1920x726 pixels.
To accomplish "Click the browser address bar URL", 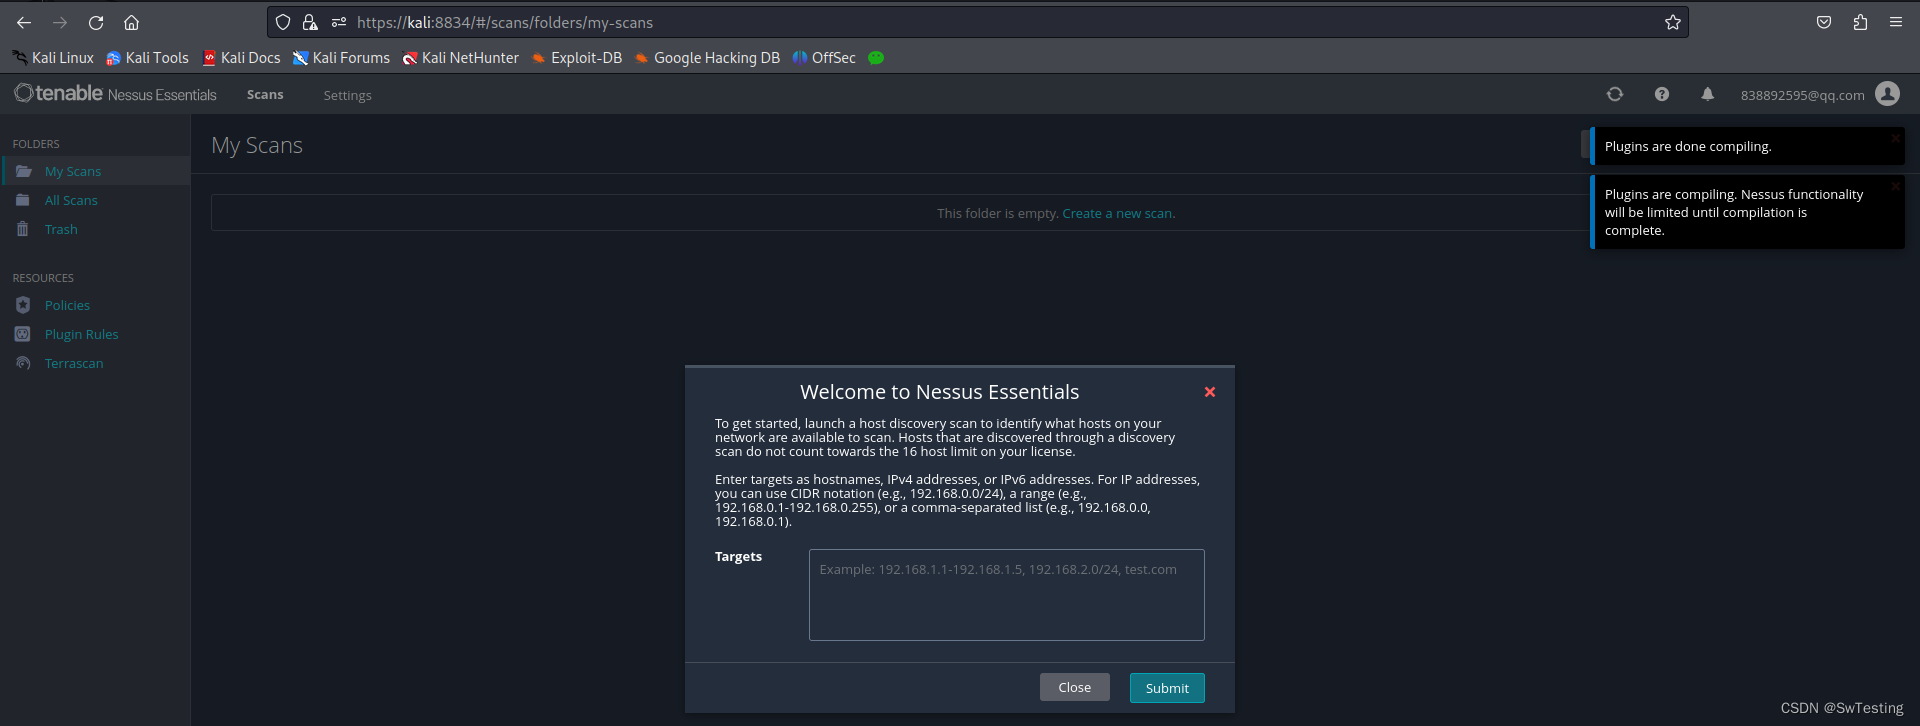I will (x=505, y=22).
